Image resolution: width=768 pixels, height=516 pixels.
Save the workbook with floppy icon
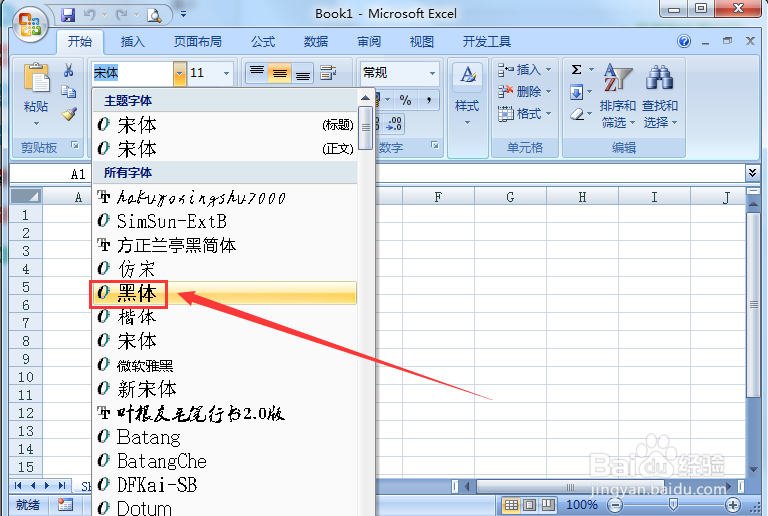tap(68, 15)
